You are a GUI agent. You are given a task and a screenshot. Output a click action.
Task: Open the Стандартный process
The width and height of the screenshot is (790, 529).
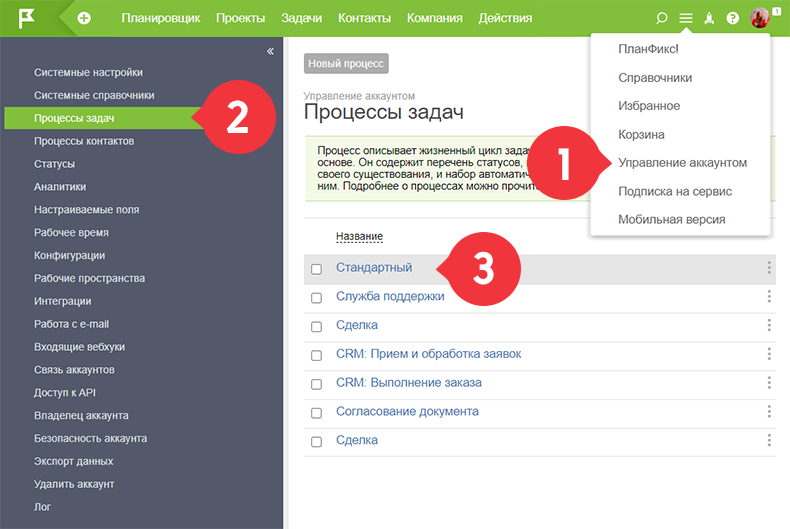pyautogui.click(x=374, y=268)
